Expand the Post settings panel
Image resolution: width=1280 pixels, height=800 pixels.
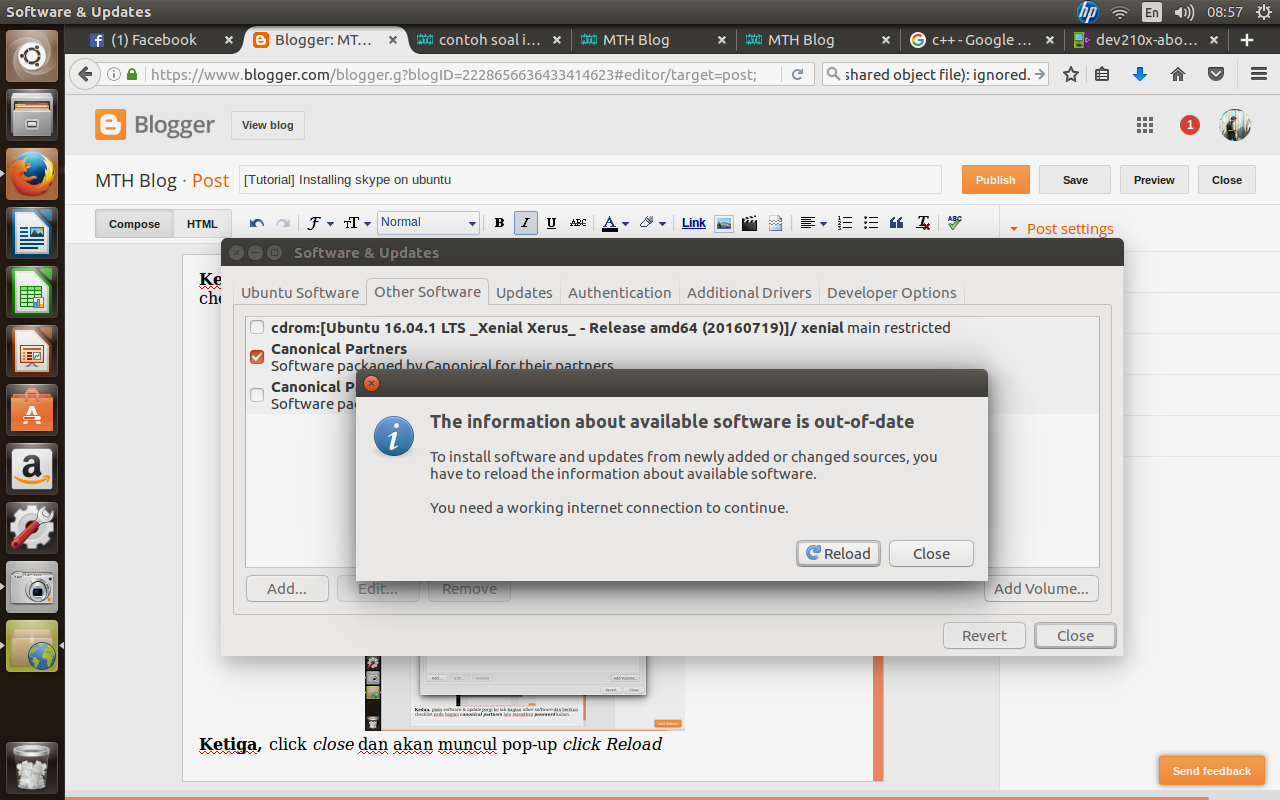pos(1061,229)
